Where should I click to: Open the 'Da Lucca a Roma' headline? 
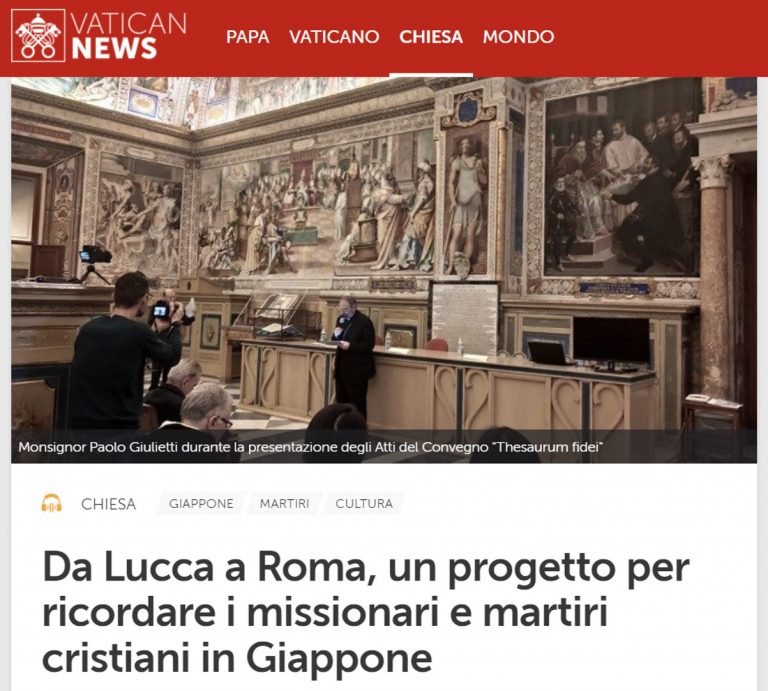tap(366, 613)
